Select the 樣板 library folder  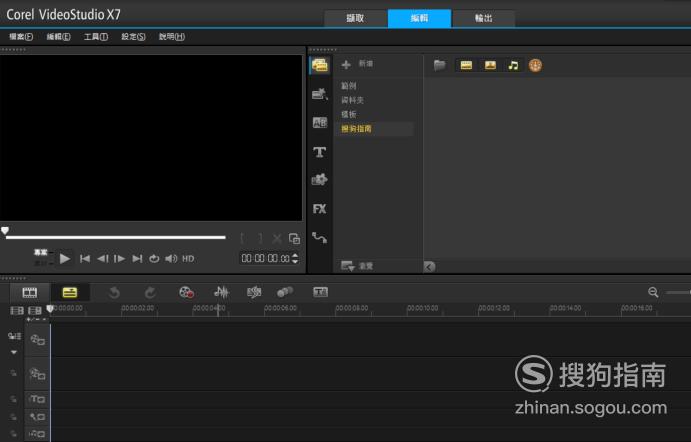(349, 114)
